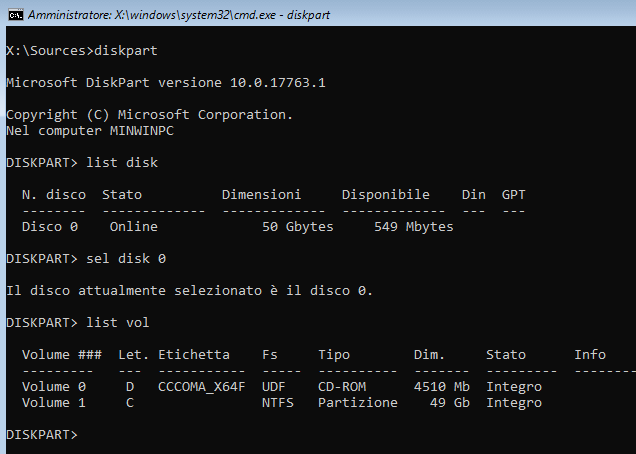This screenshot has height=454, width=636.
Task: Click the 'Disponibile' column header
Action: click(x=385, y=195)
